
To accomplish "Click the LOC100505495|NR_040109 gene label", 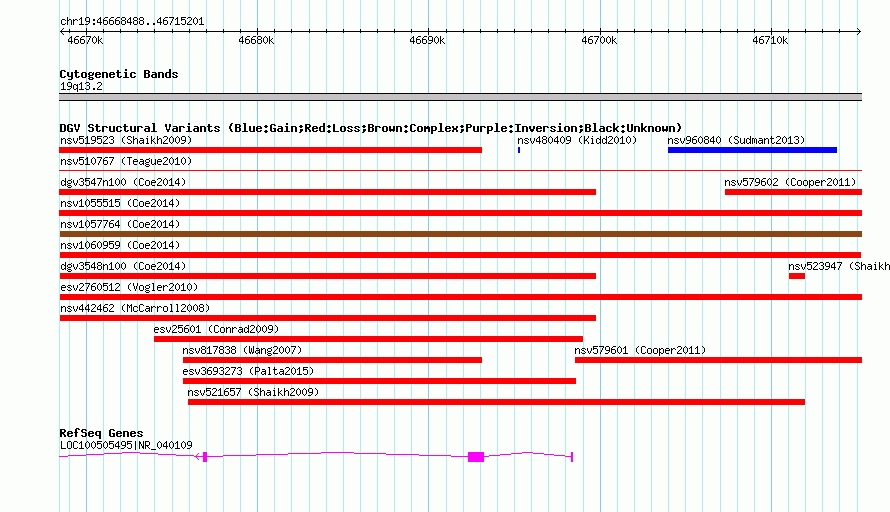I will [126, 446].
